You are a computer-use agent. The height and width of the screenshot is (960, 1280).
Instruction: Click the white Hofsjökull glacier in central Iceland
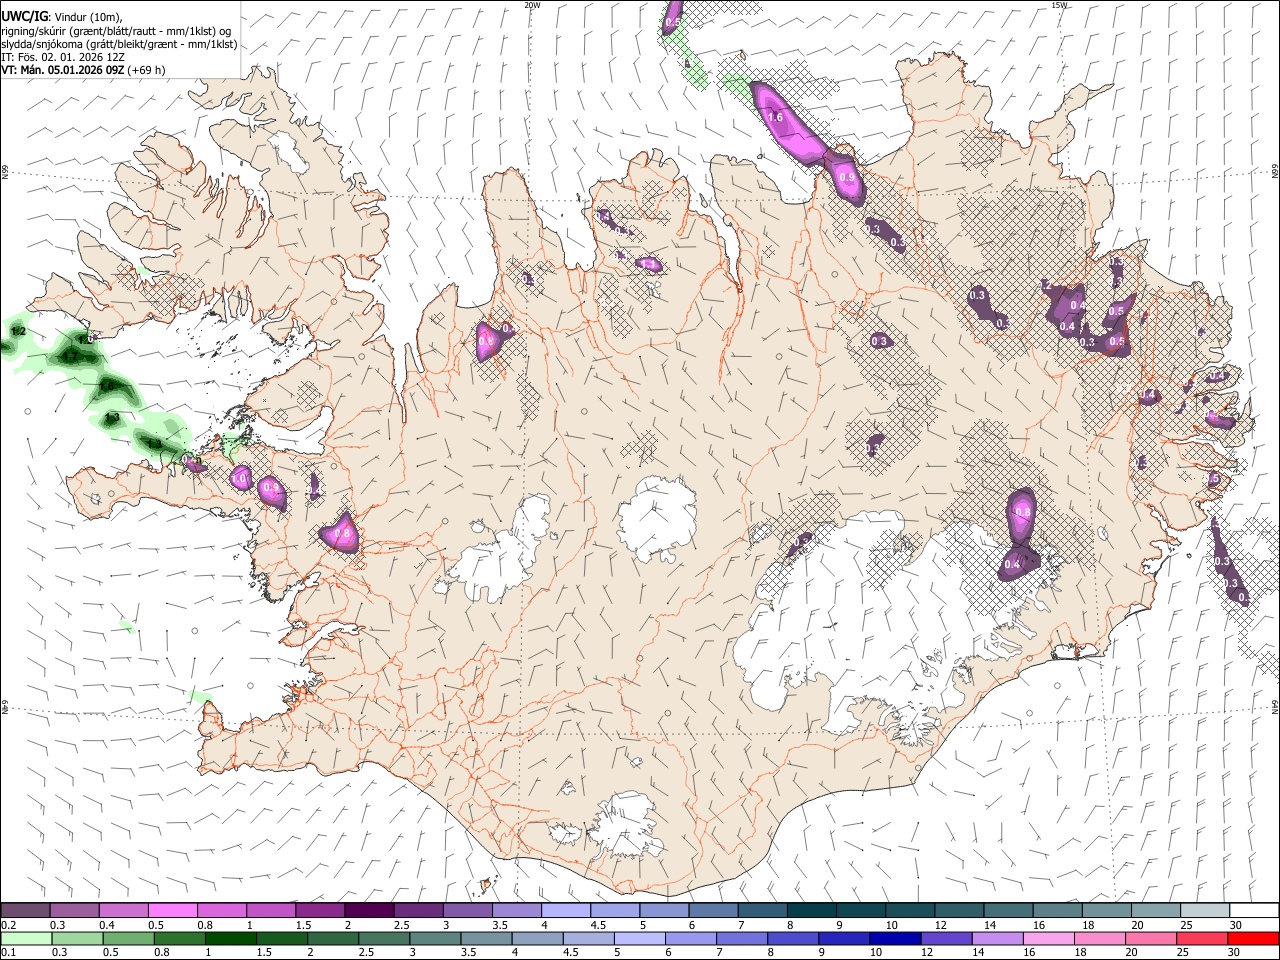point(656,518)
